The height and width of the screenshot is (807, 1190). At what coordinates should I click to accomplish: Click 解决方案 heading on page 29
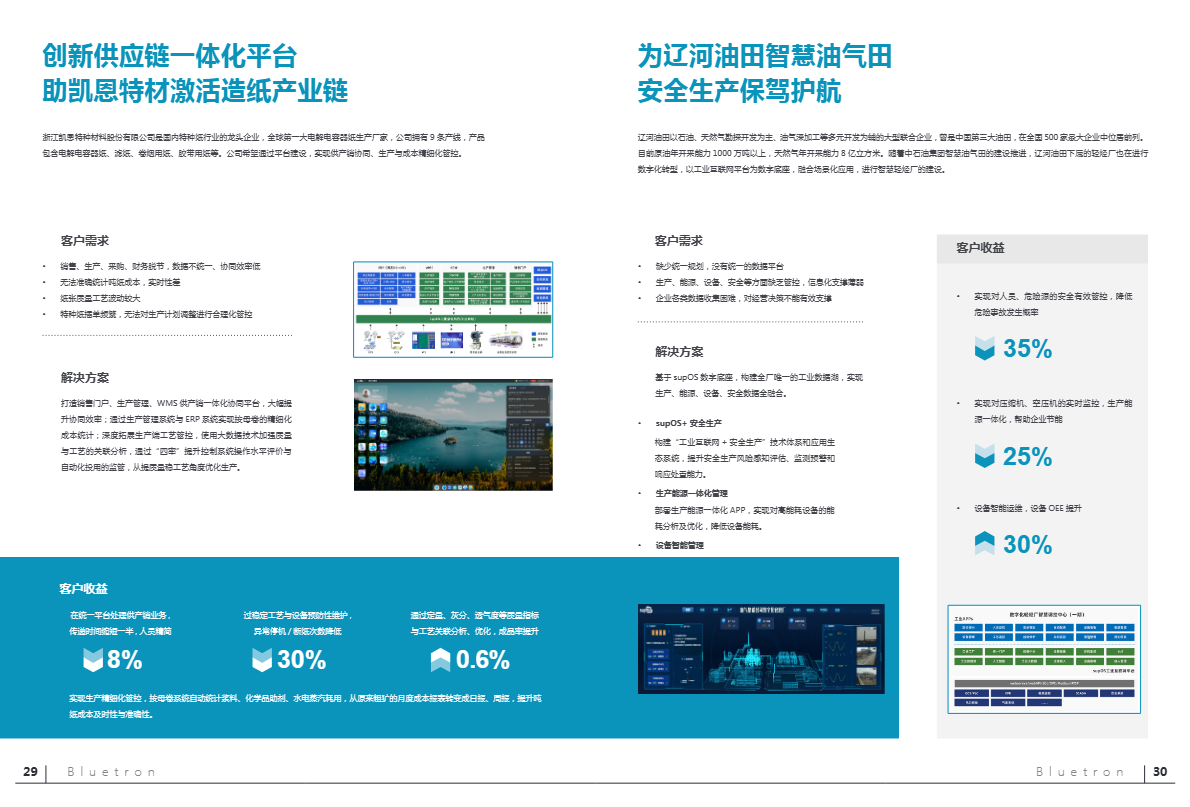click(85, 377)
